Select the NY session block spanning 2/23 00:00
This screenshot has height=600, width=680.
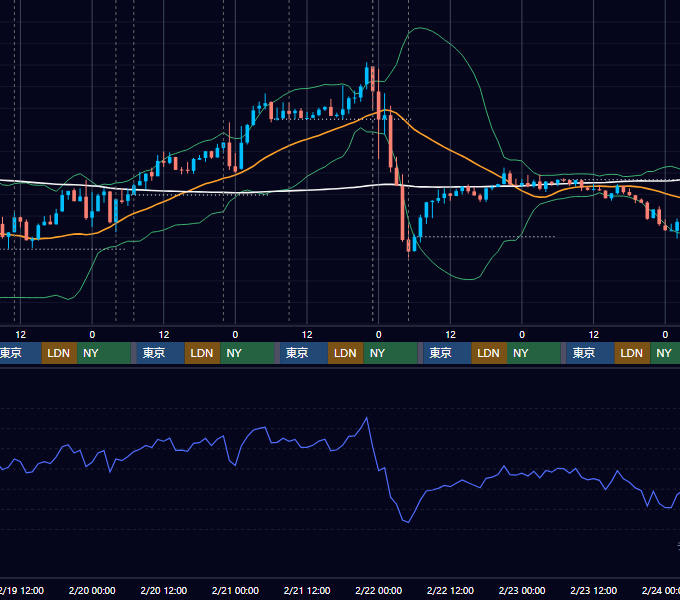tap(534, 353)
